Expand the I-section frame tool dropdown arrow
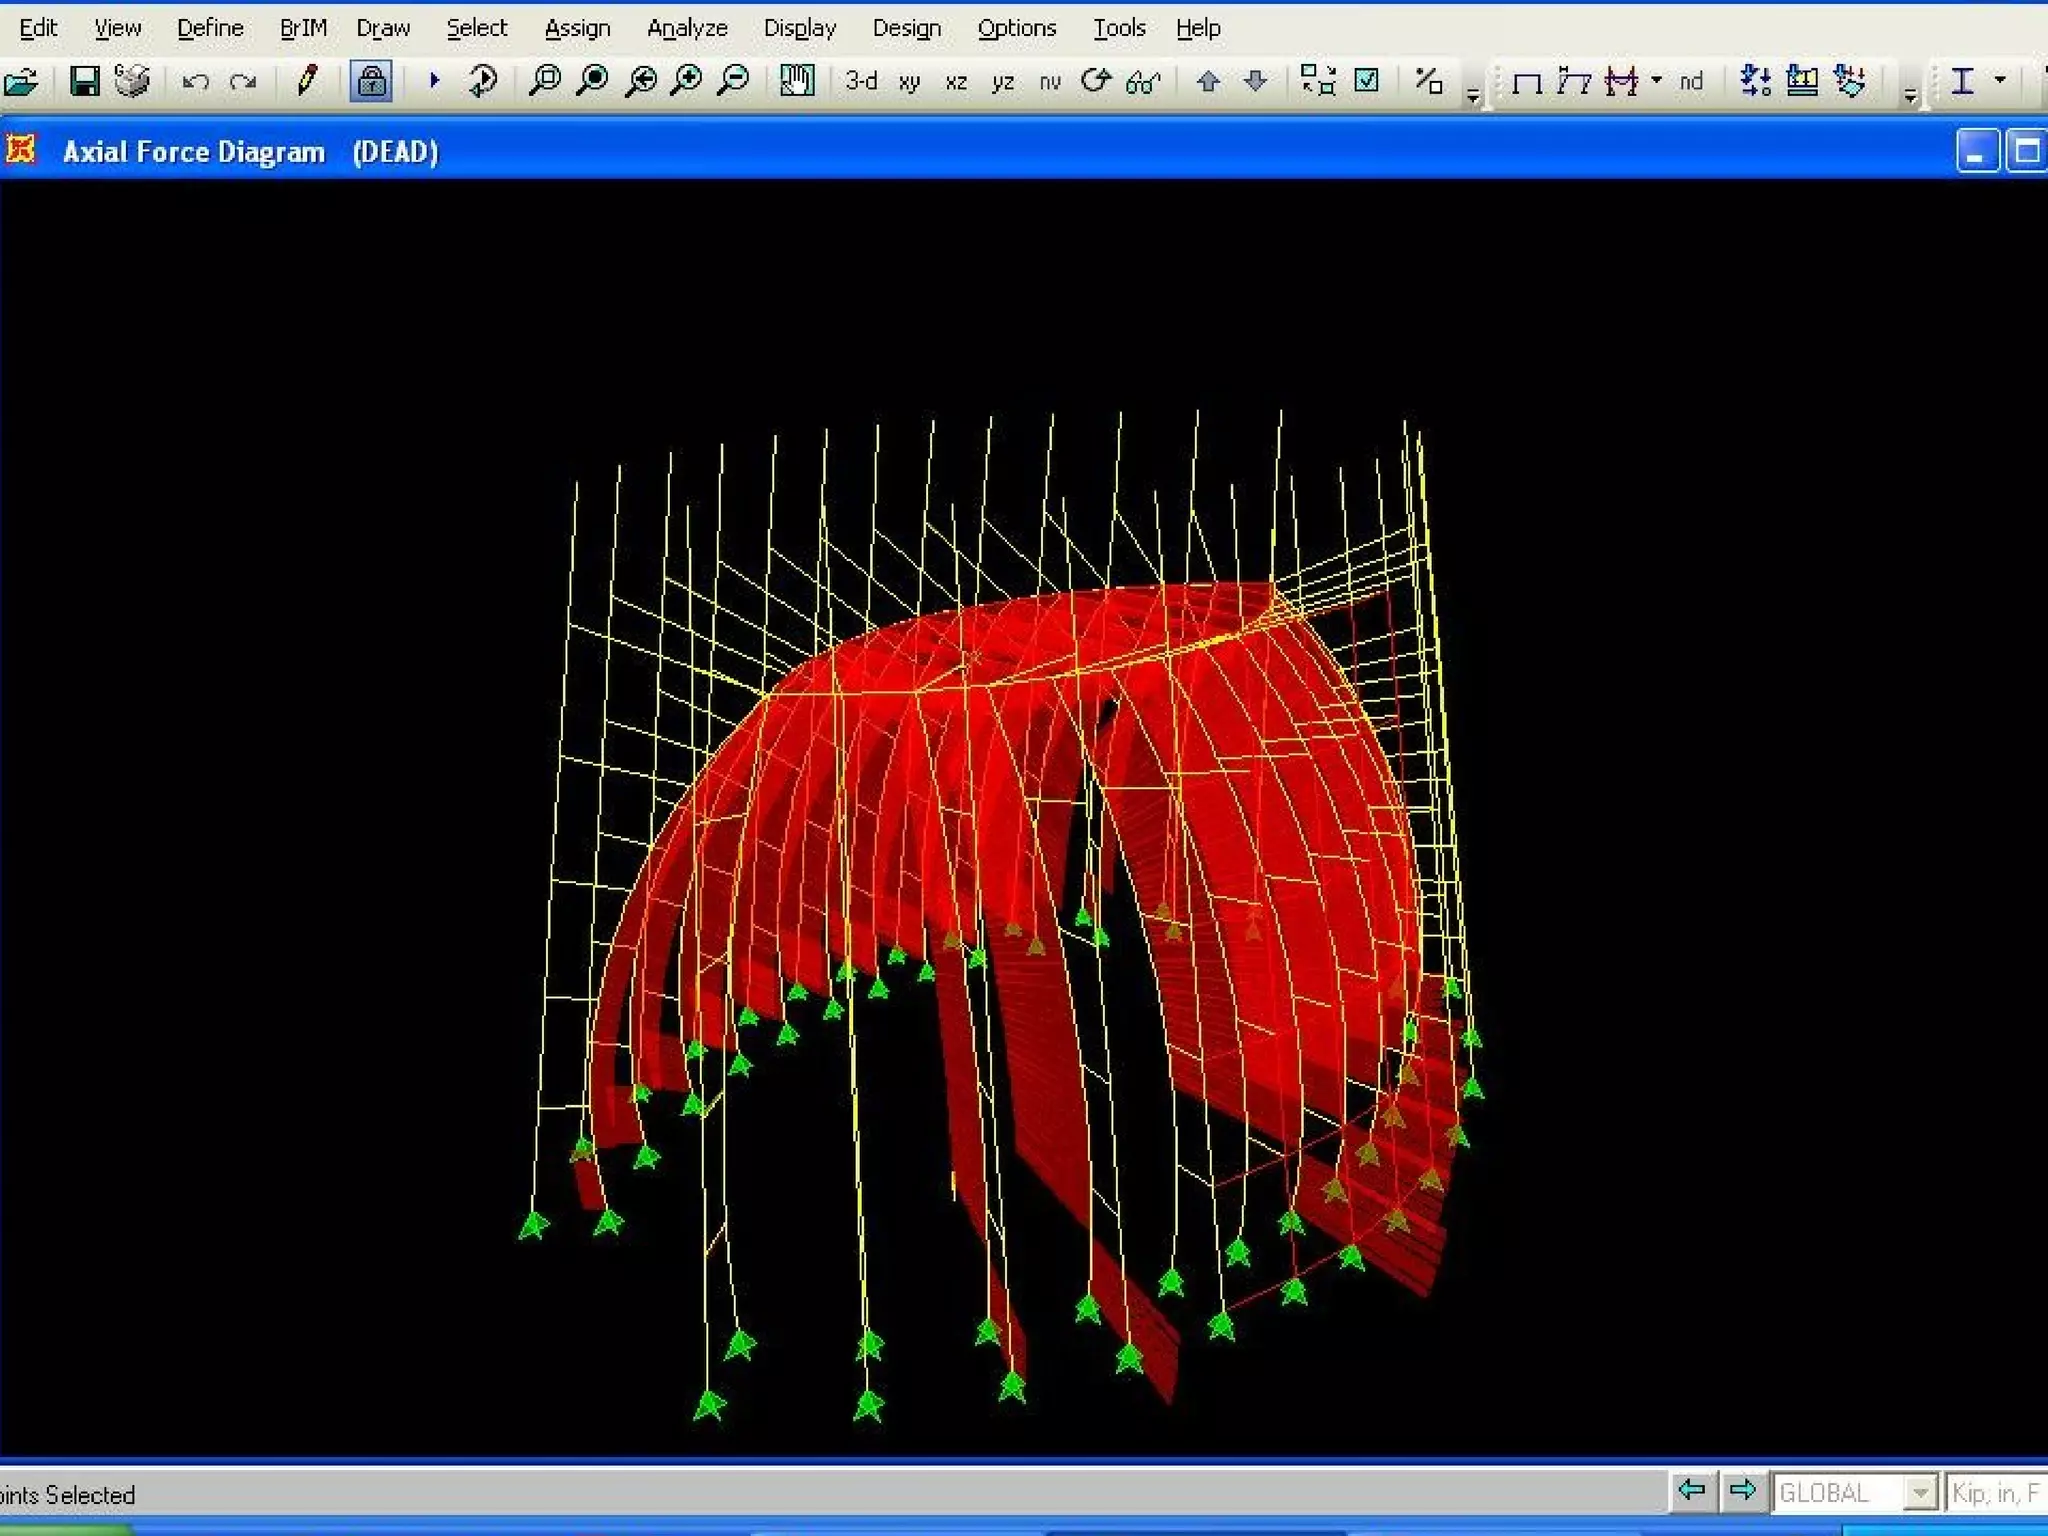Viewport: 2048px width, 1536px height. coord(2000,80)
